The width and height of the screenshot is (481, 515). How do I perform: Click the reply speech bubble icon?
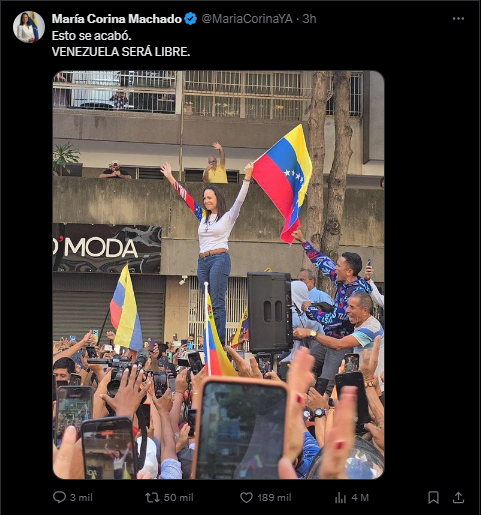click(59, 497)
